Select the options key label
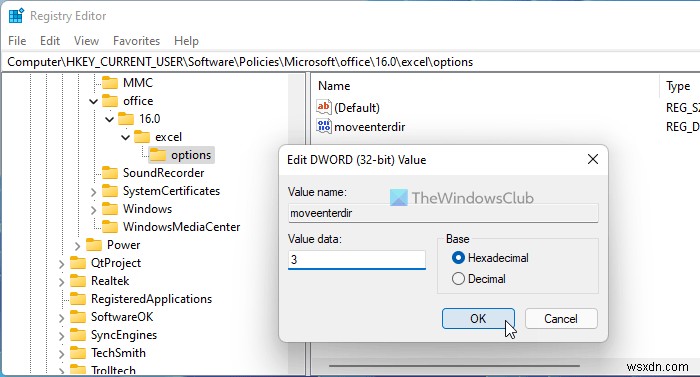The image size is (700, 377). pos(191,155)
